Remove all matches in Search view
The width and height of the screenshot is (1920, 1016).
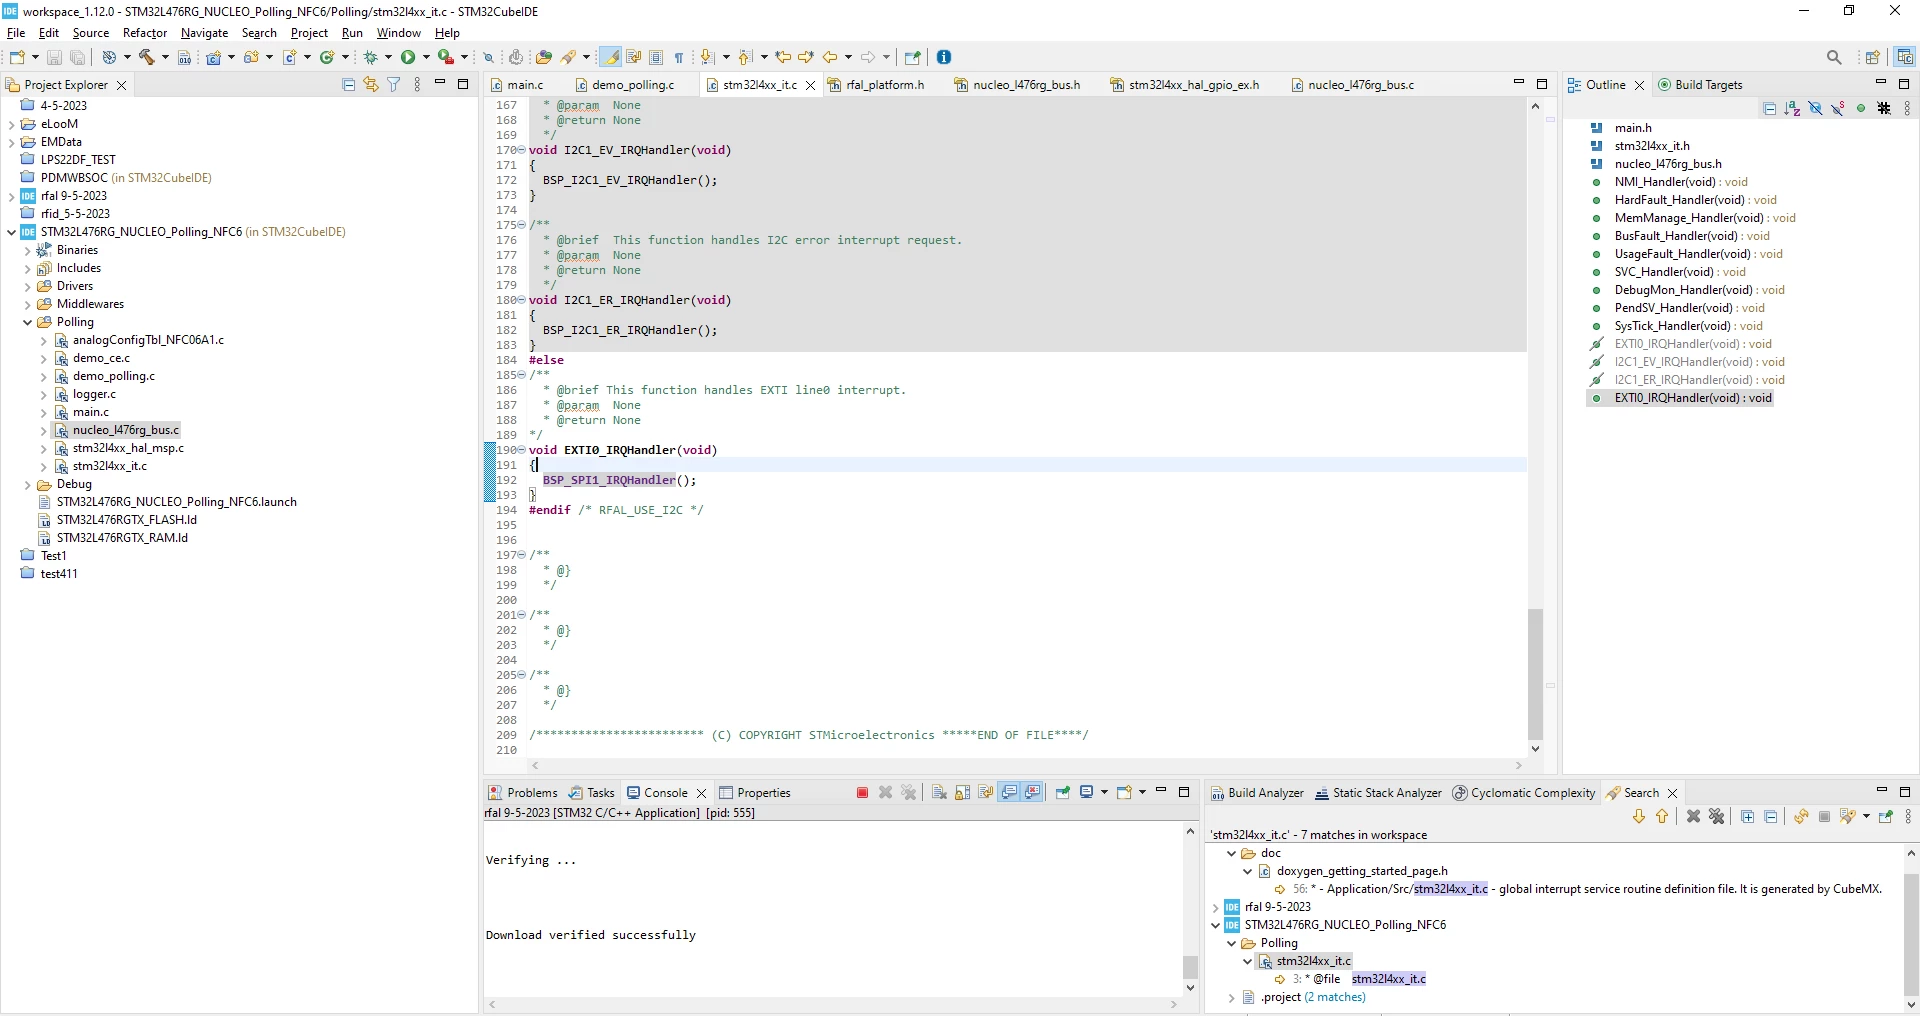click(1717, 816)
